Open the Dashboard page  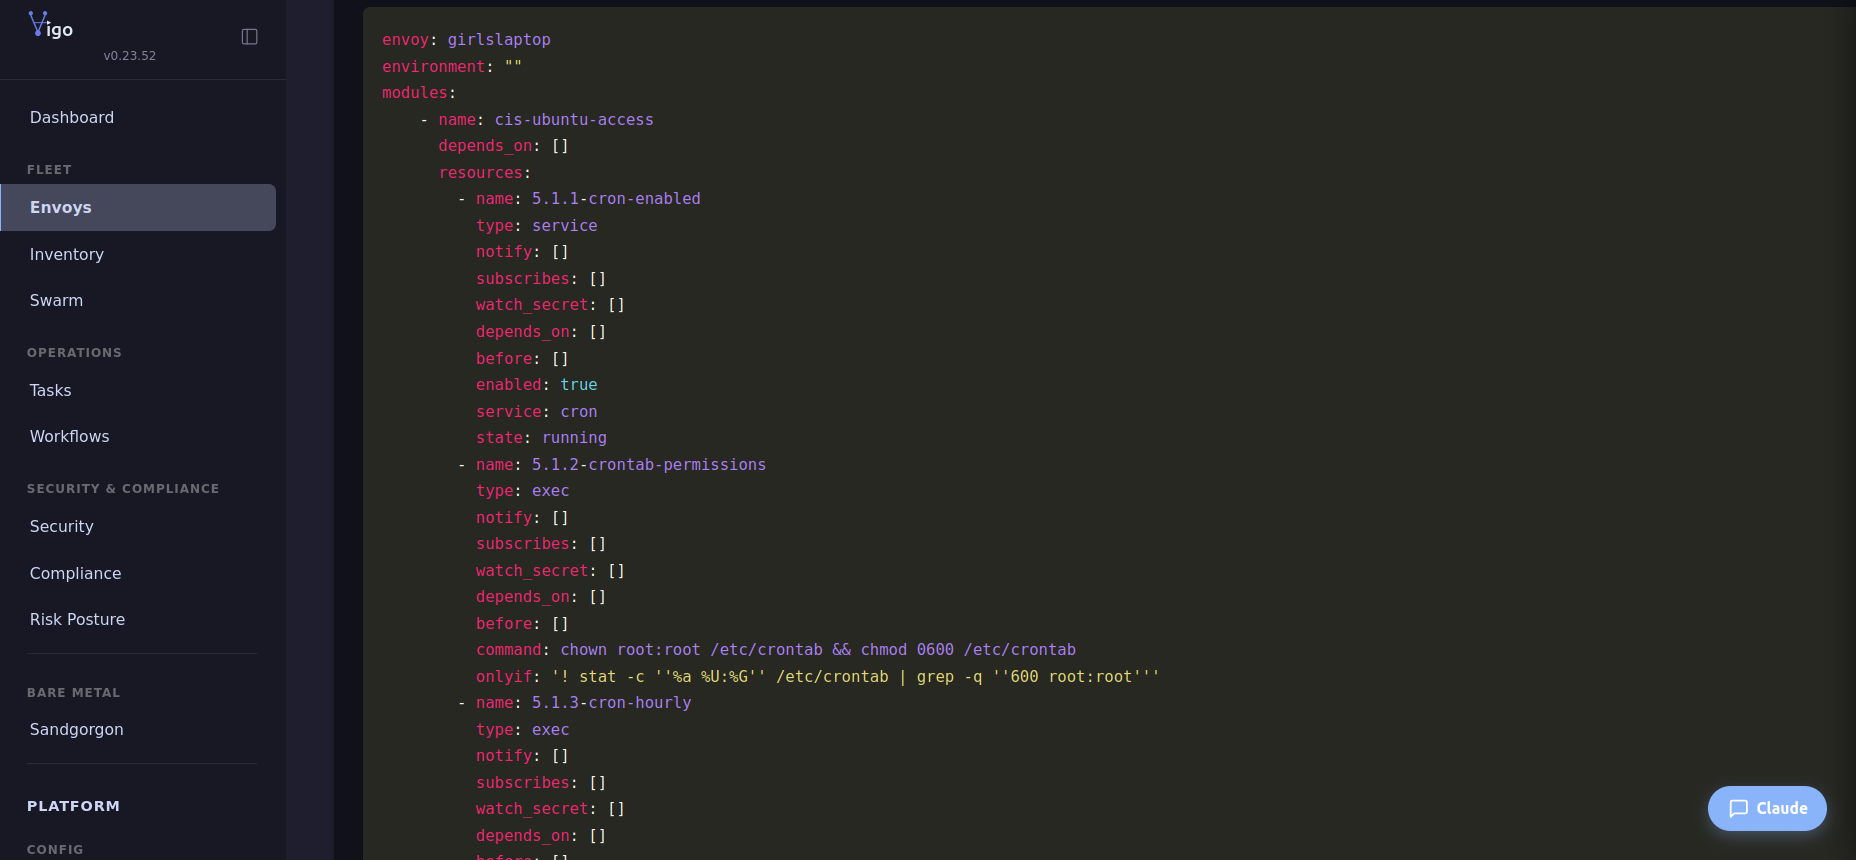(72, 118)
